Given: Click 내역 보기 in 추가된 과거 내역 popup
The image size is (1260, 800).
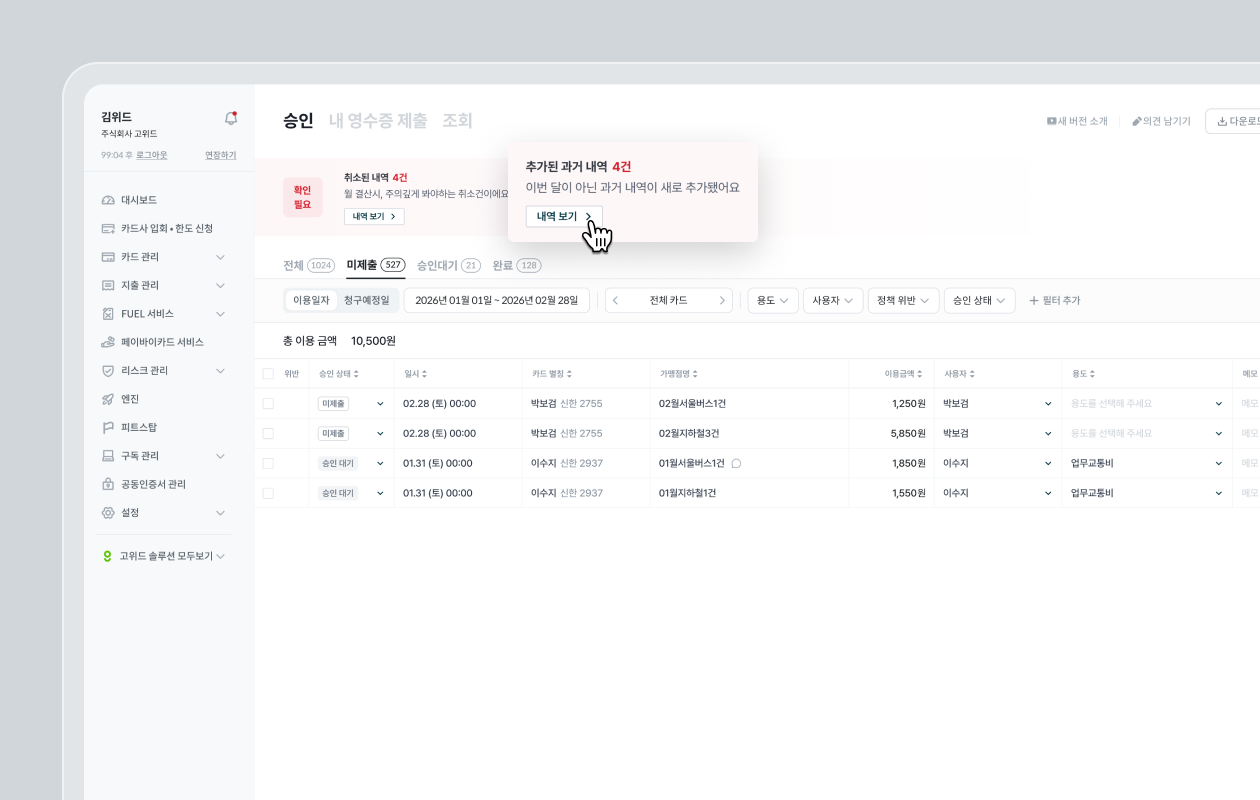Looking at the screenshot, I should 564,217.
